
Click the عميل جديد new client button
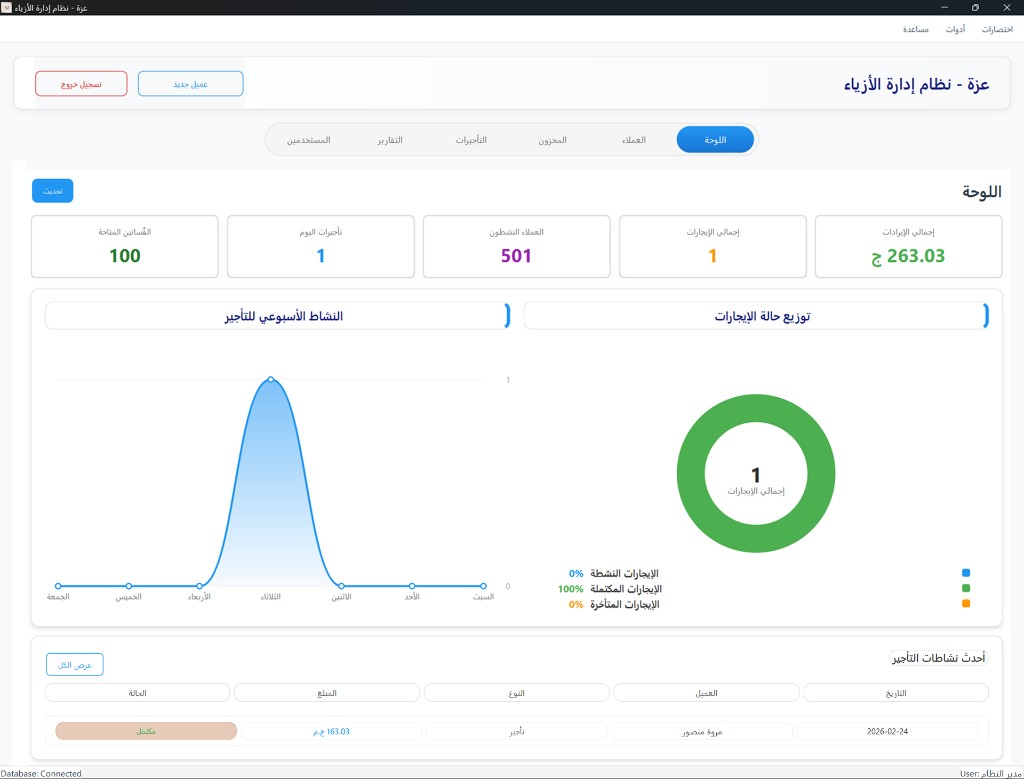[190, 83]
